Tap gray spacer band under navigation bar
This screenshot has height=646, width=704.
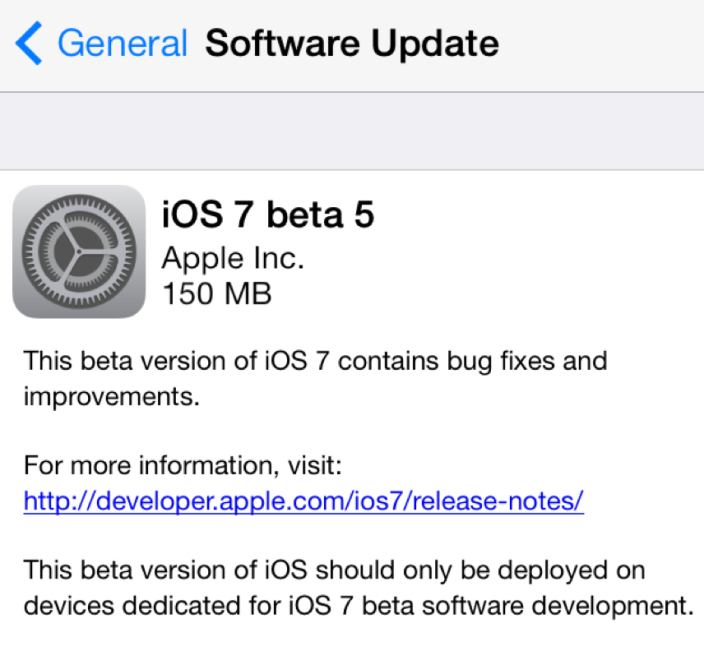click(352, 130)
